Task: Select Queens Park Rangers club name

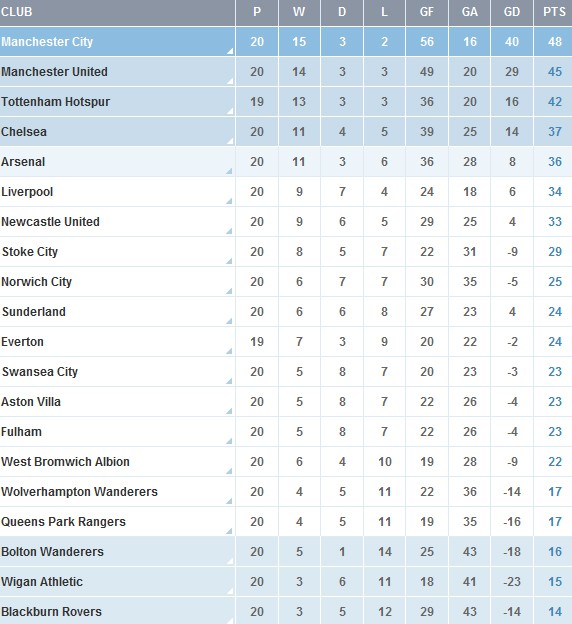Action: click(64, 522)
